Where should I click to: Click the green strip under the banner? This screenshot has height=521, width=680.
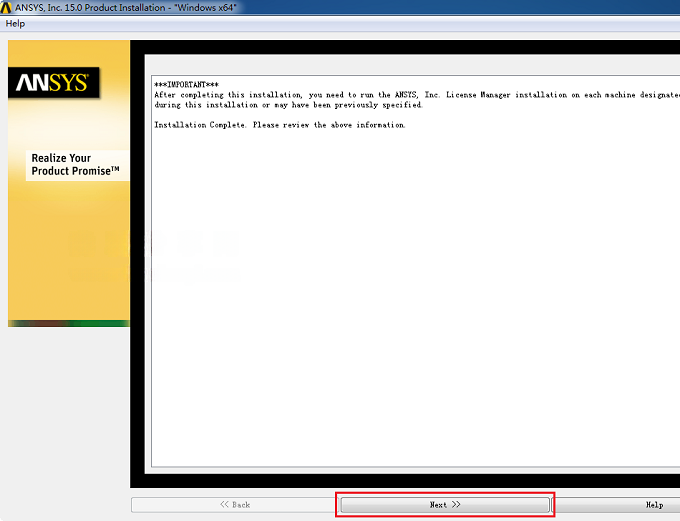(69, 323)
